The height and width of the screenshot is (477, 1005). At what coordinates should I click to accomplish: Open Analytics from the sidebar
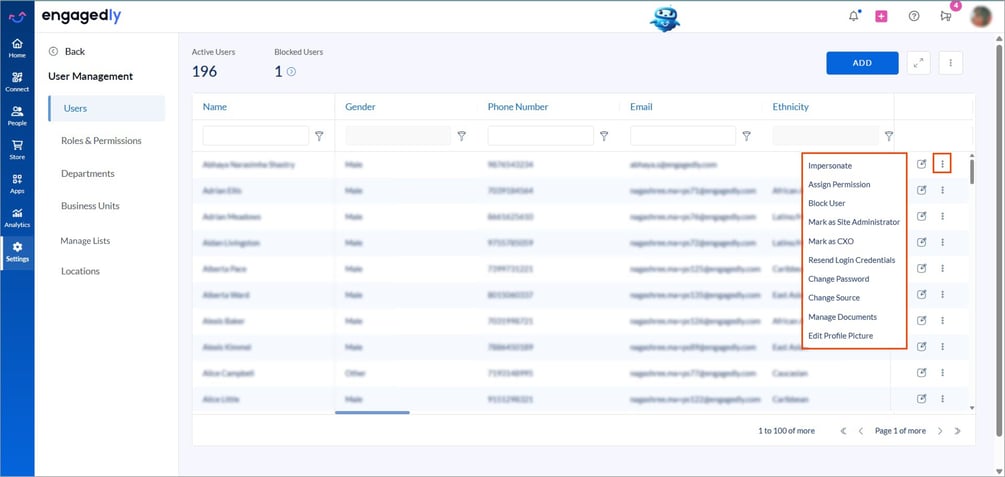pyautogui.click(x=17, y=218)
